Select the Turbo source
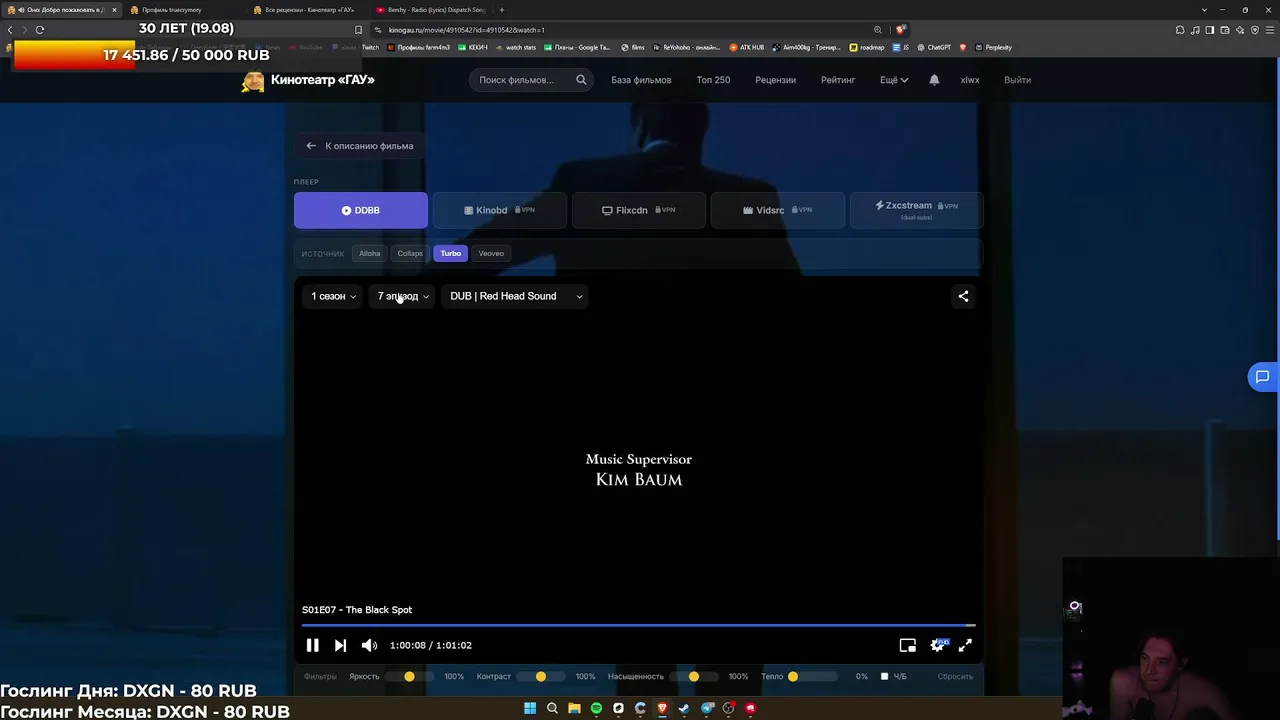This screenshot has height=720, width=1280. 451,254
